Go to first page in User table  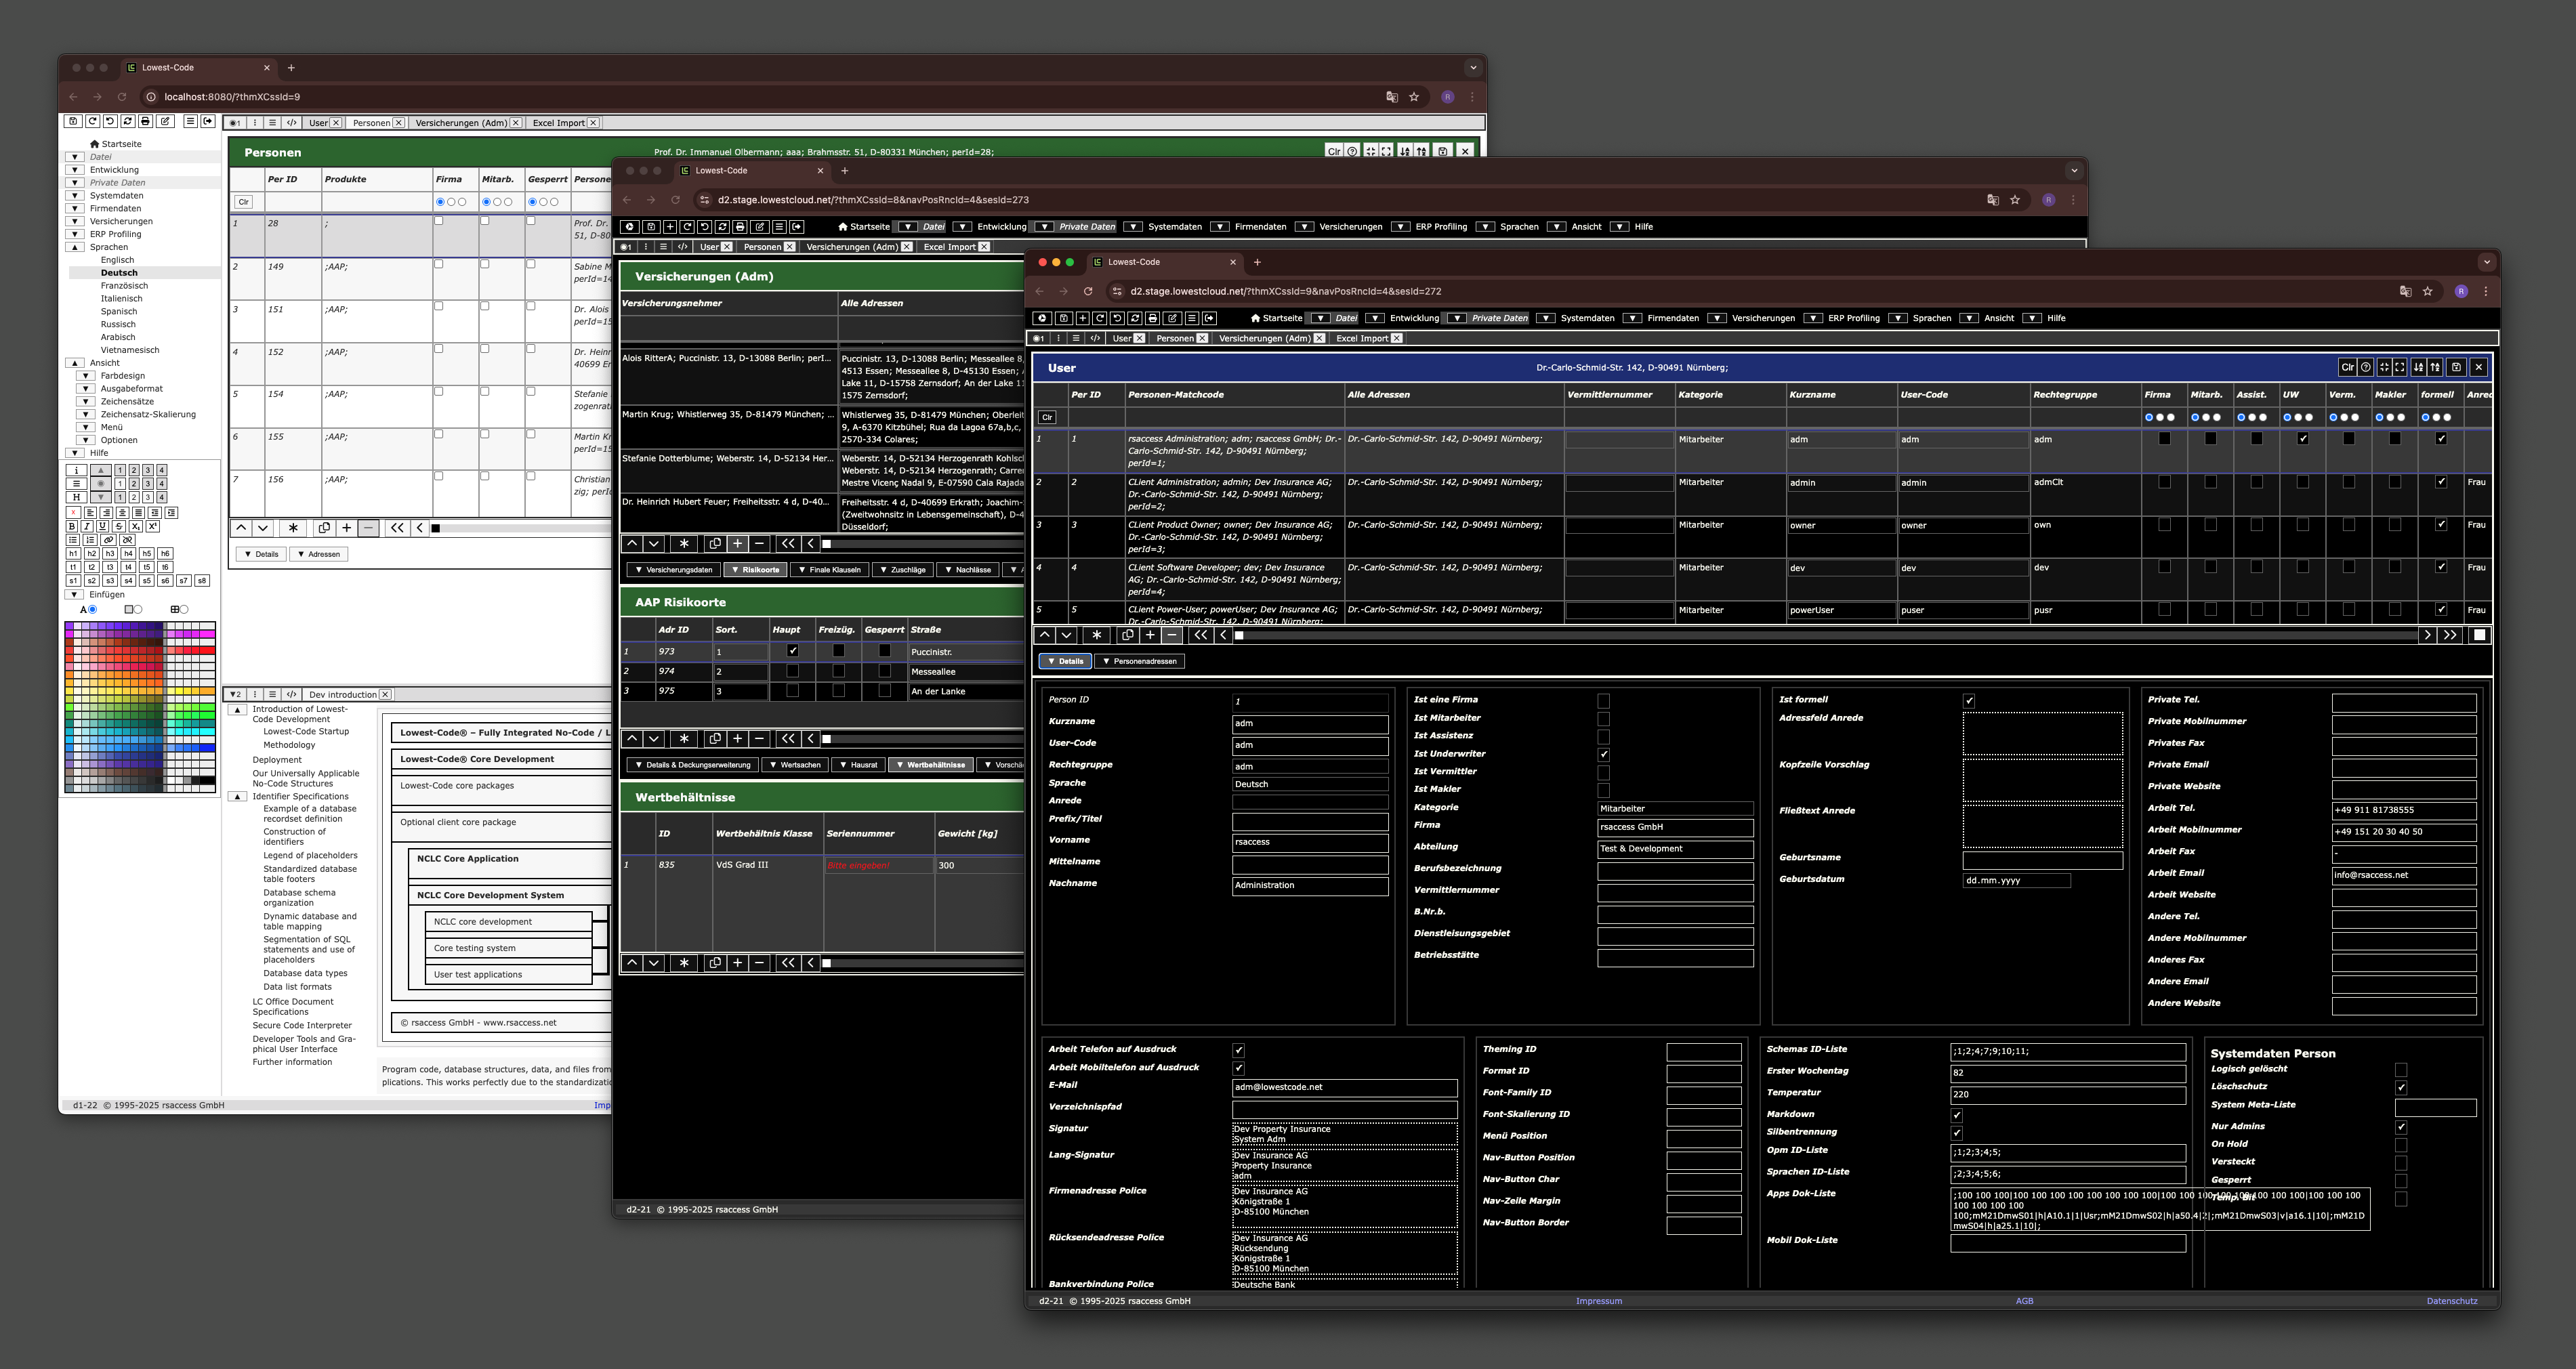click(x=1201, y=635)
